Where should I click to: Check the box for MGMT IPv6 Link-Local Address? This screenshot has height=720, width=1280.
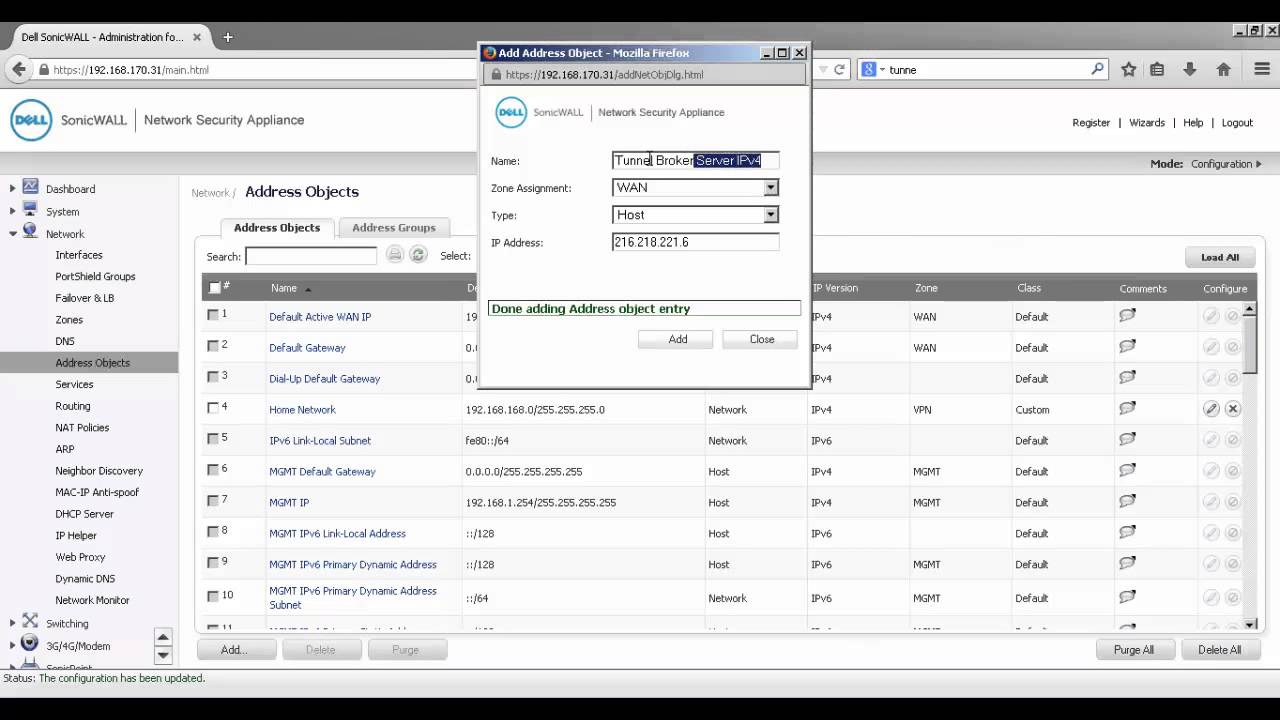pos(213,531)
